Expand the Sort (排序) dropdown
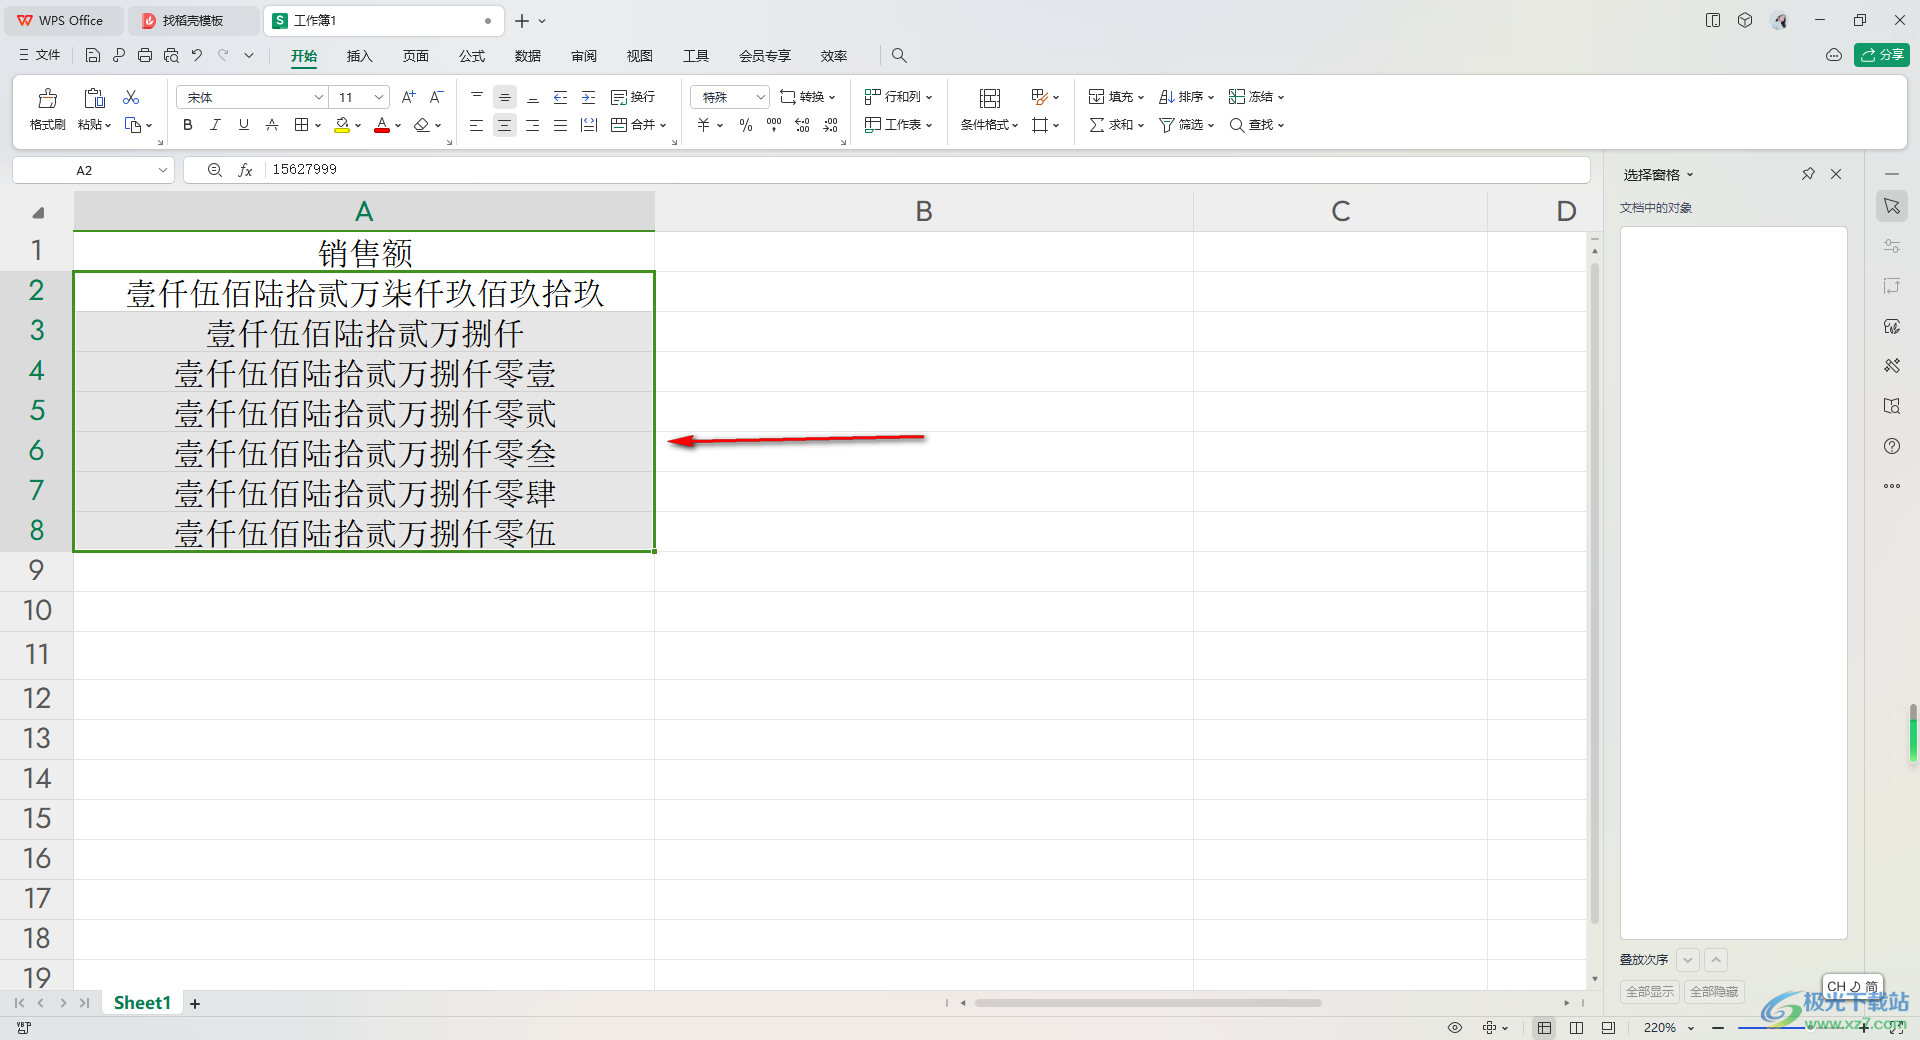 click(x=1211, y=98)
